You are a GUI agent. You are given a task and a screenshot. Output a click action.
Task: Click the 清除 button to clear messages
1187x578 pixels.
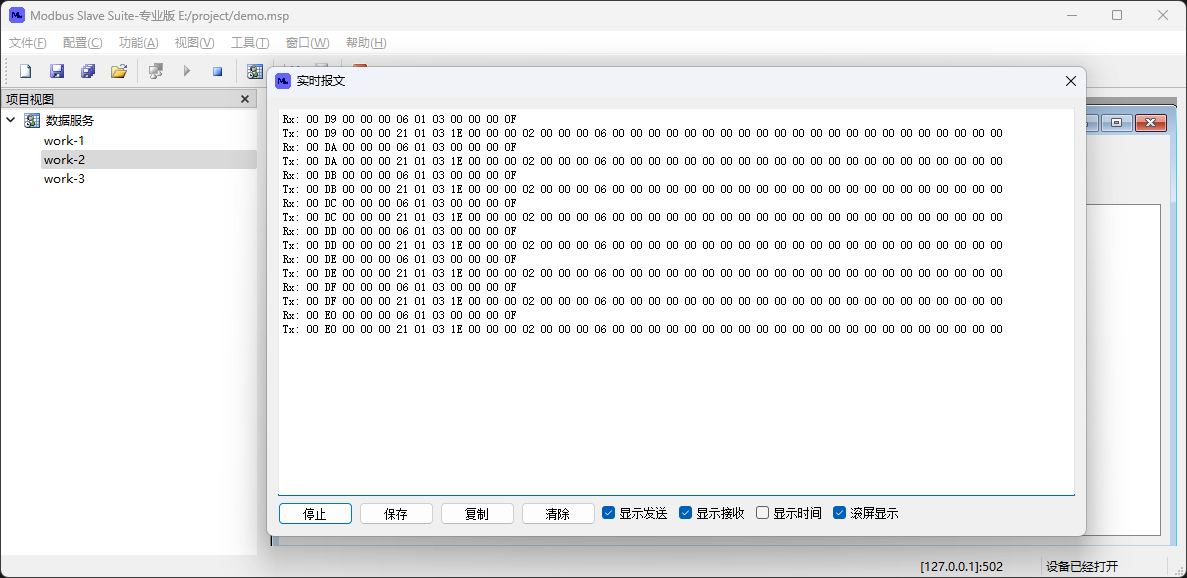[x=558, y=514]
